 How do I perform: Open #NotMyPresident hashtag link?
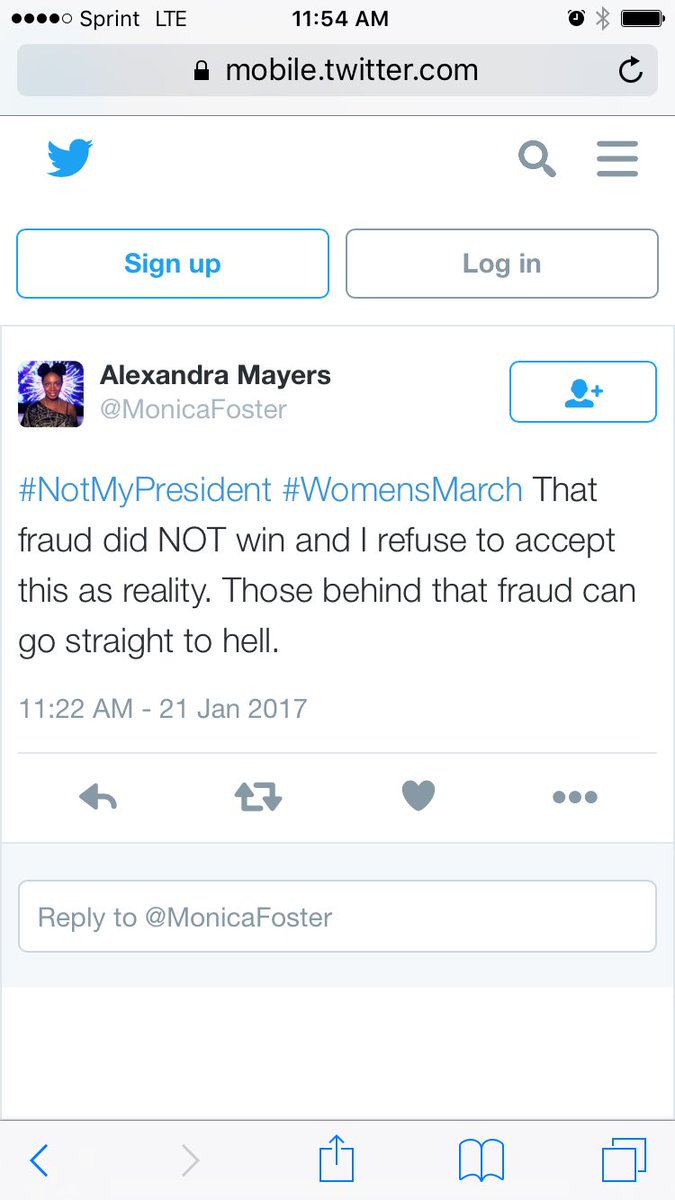coord(145,490)
